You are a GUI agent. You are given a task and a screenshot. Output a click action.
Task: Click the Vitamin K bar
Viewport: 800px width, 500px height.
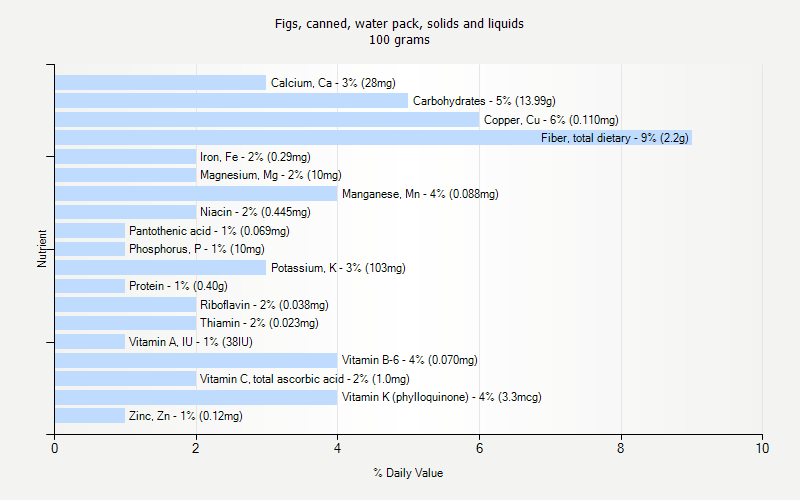click(x=196, y=397)
